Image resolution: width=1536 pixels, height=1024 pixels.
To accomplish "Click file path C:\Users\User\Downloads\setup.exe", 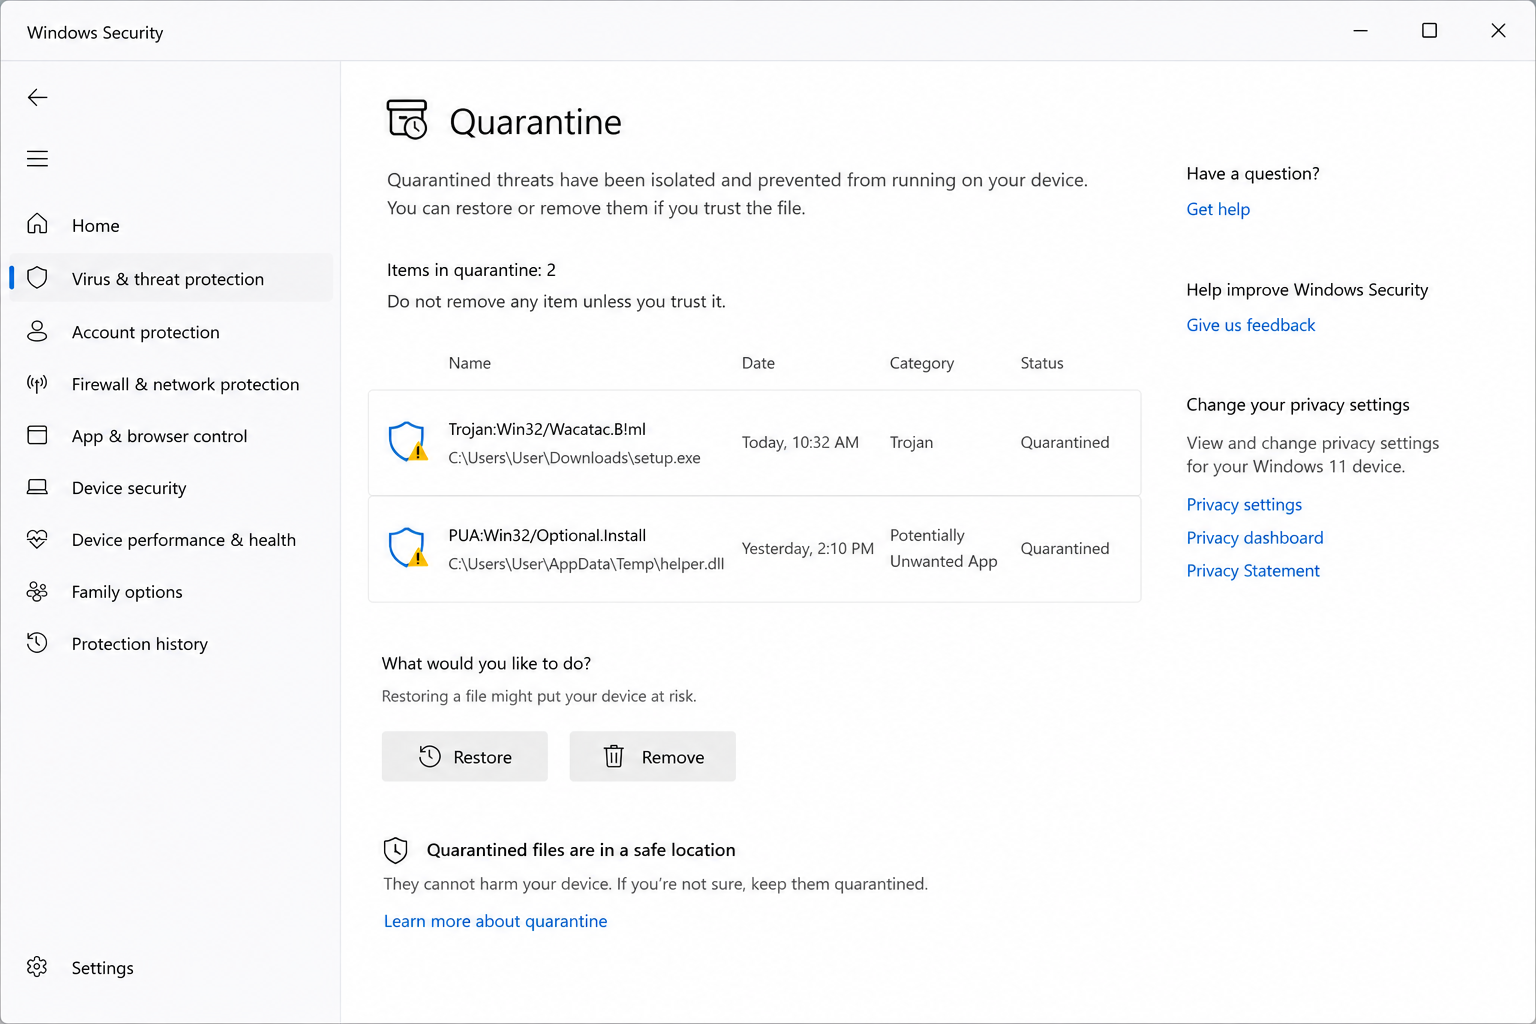I will (x=574, y=458).
